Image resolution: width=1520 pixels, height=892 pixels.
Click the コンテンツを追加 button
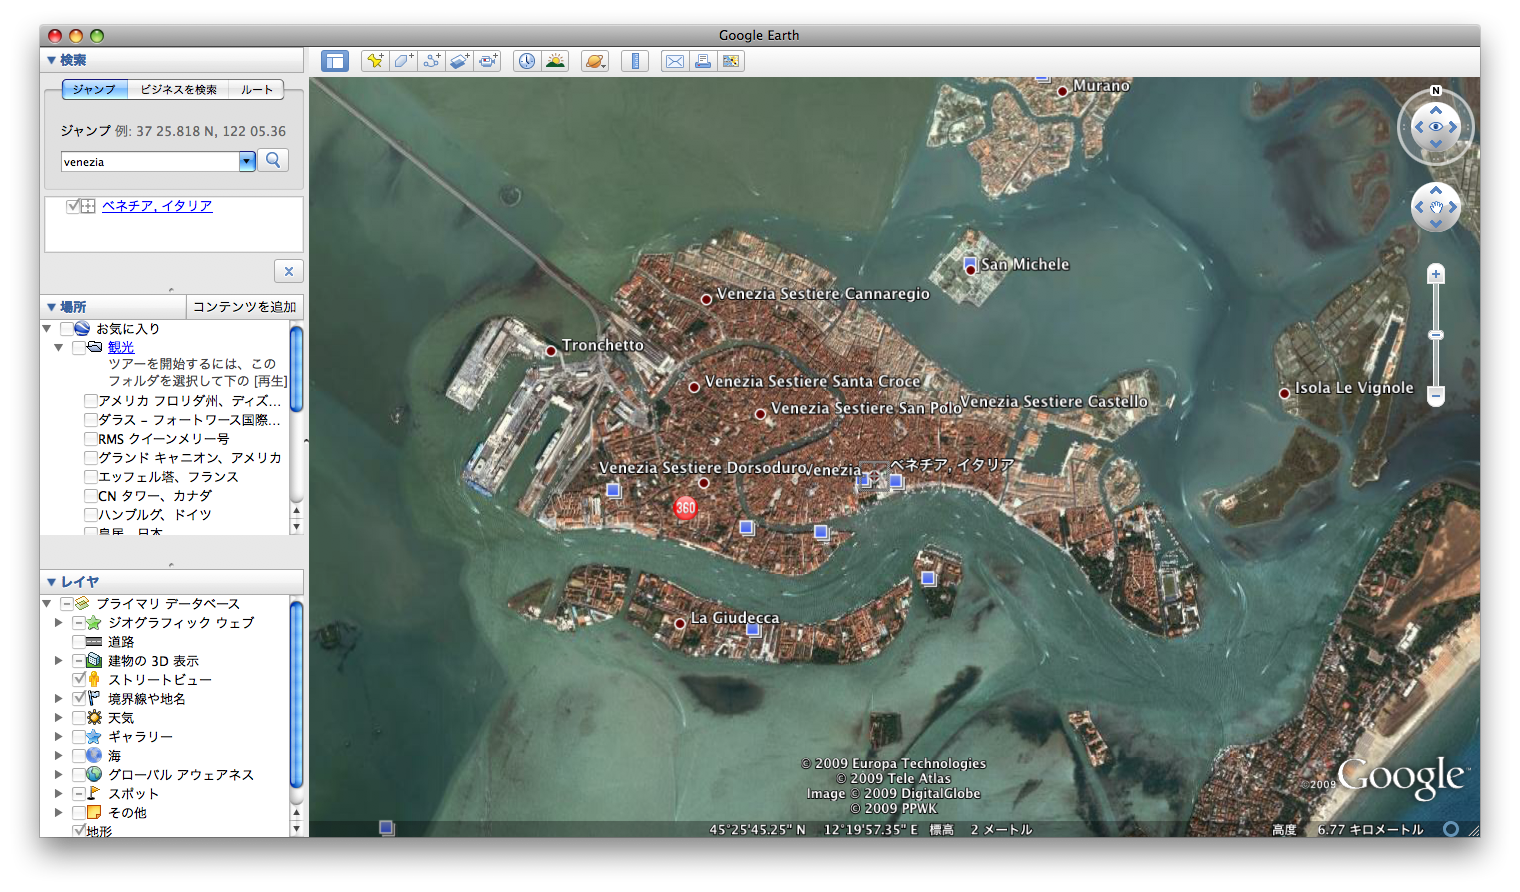[245, 307]
